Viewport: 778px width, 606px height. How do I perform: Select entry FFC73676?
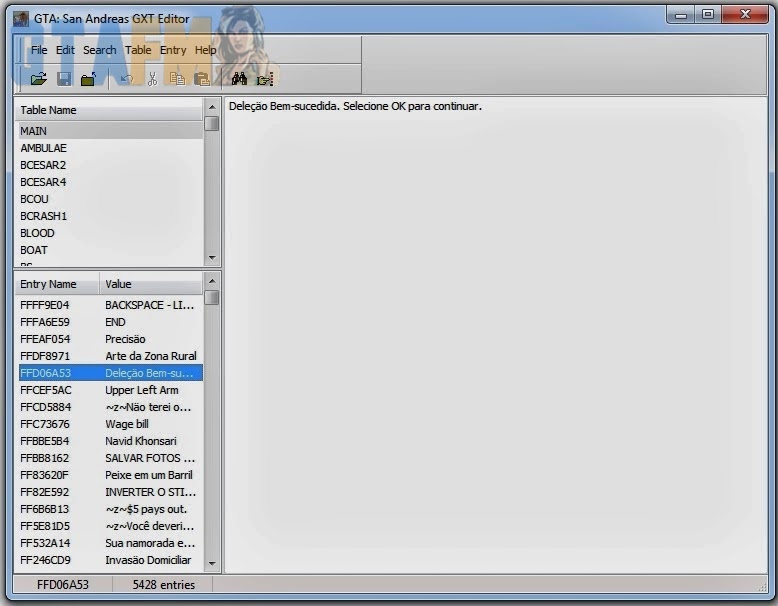coord(110,424)
